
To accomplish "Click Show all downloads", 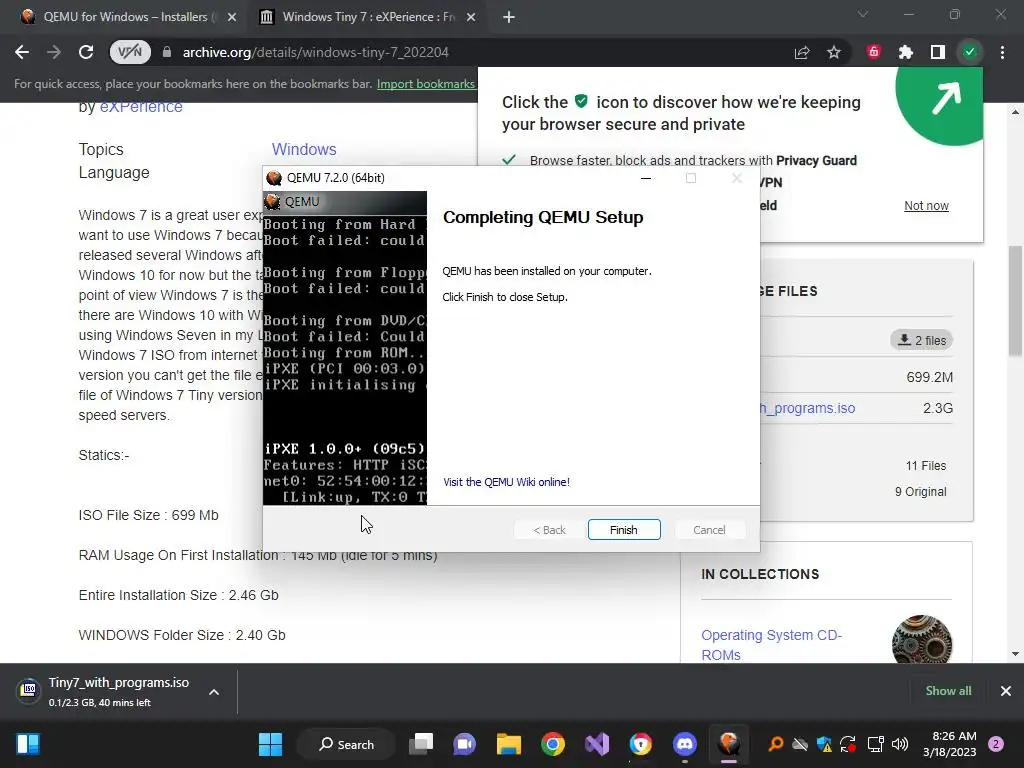I will click(x=948, y=691).
